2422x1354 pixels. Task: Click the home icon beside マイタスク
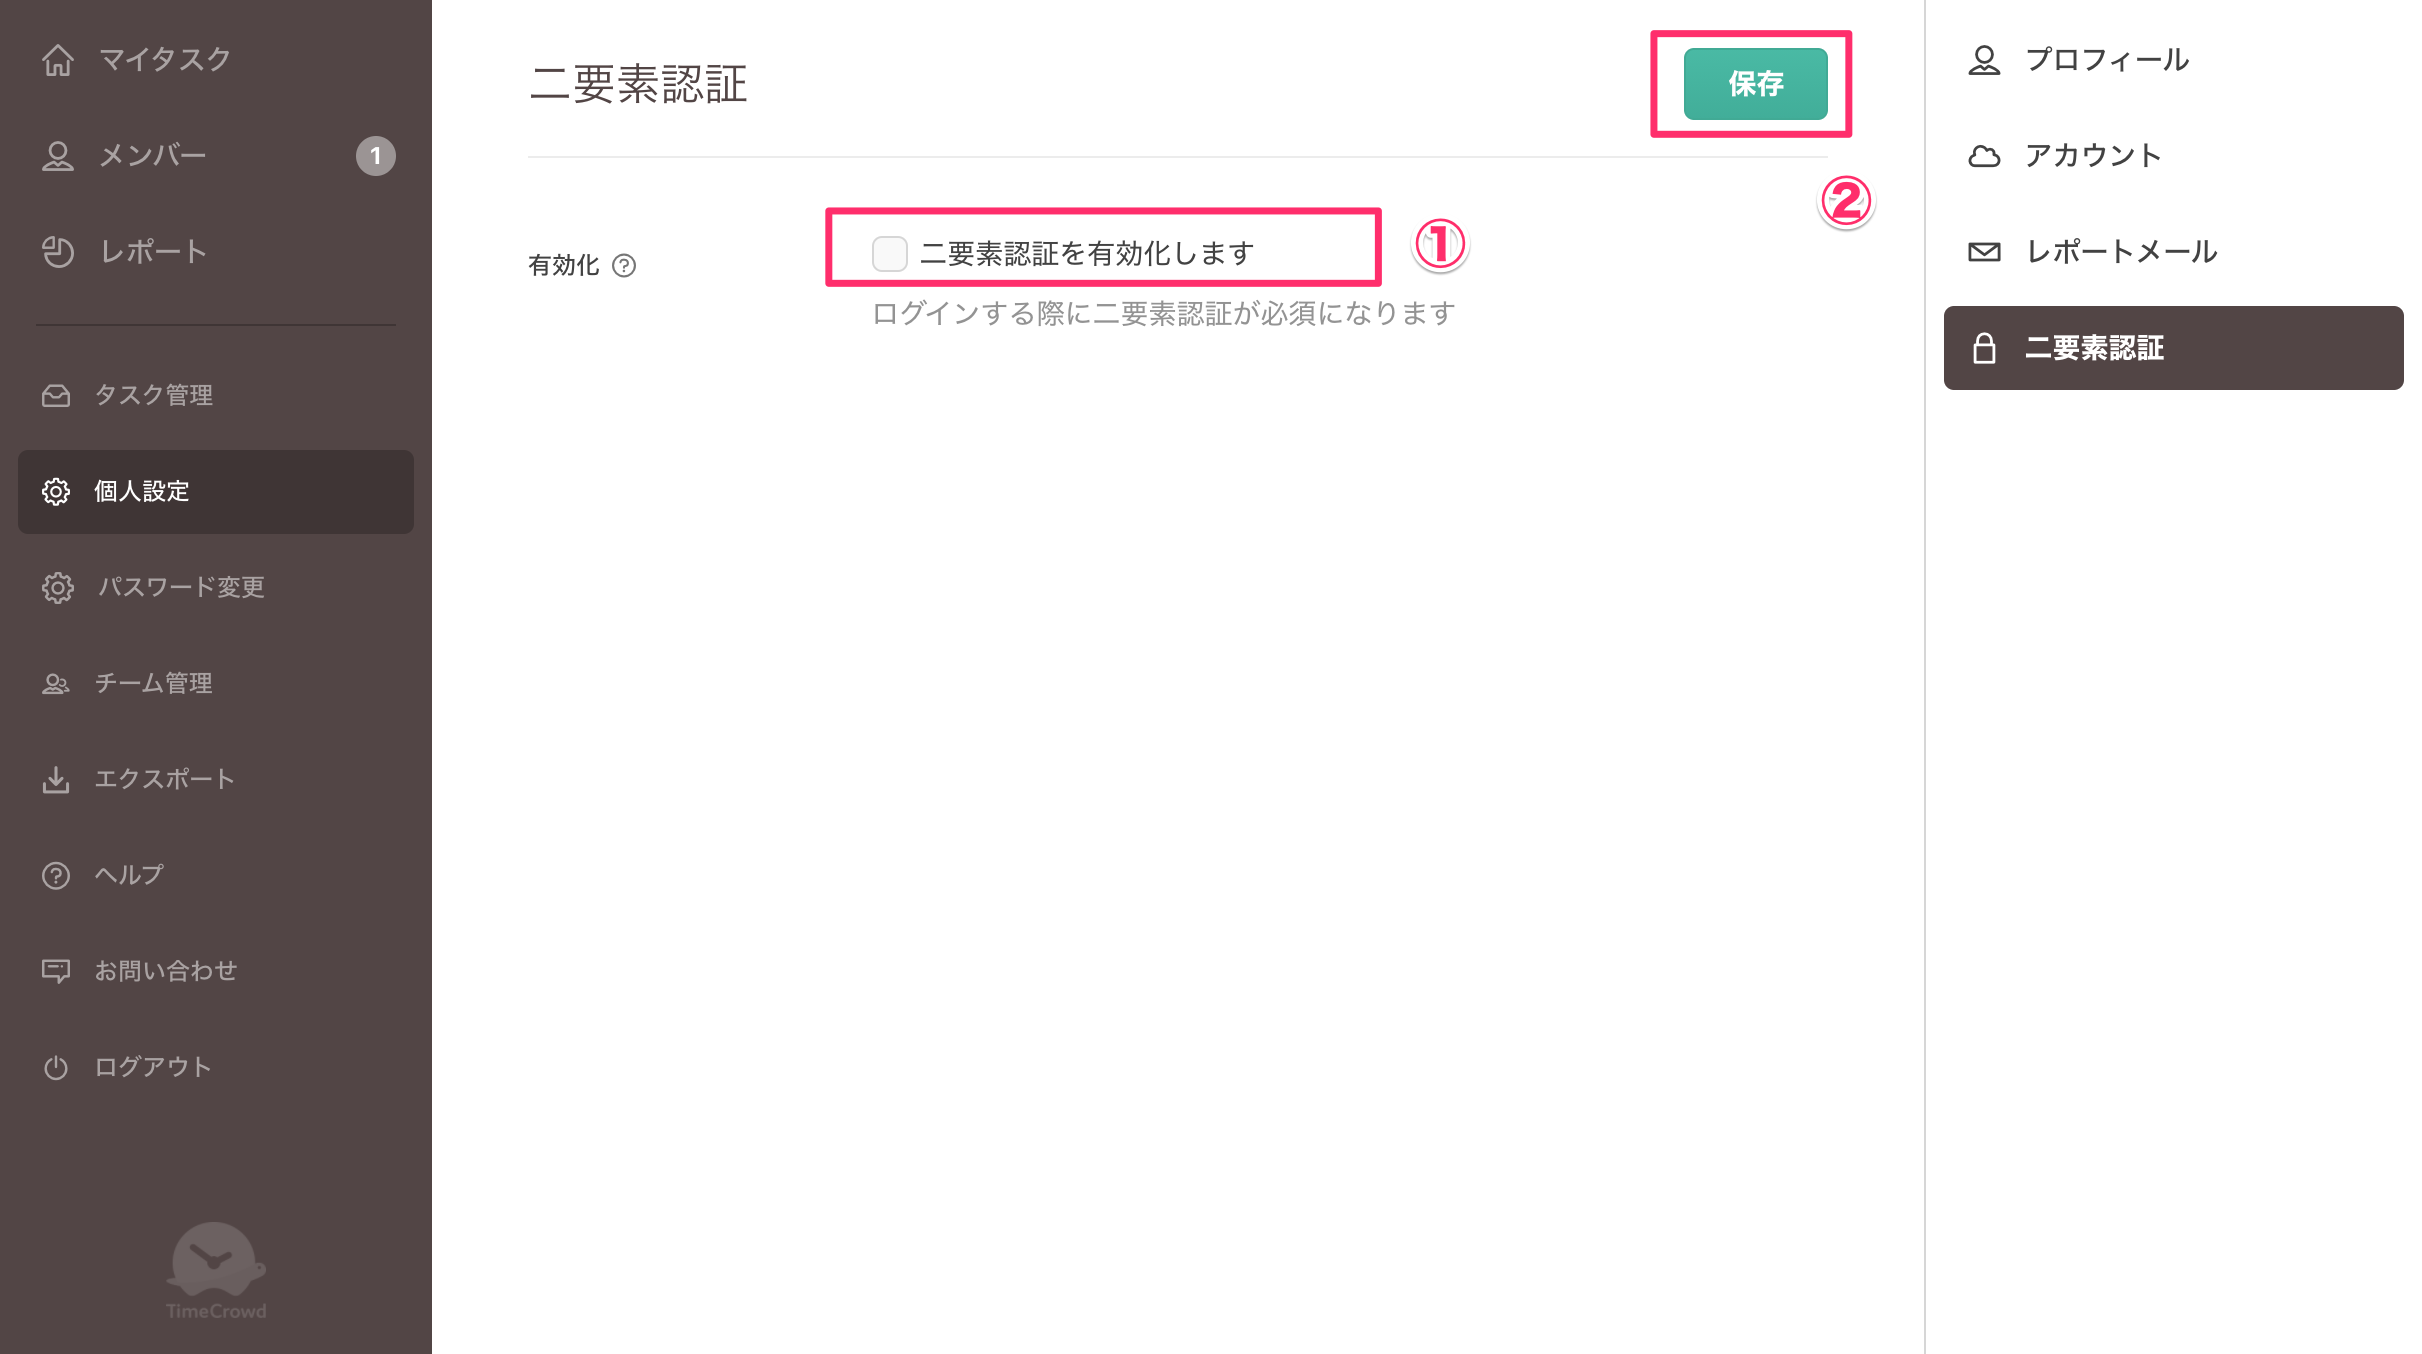point(58,60)
